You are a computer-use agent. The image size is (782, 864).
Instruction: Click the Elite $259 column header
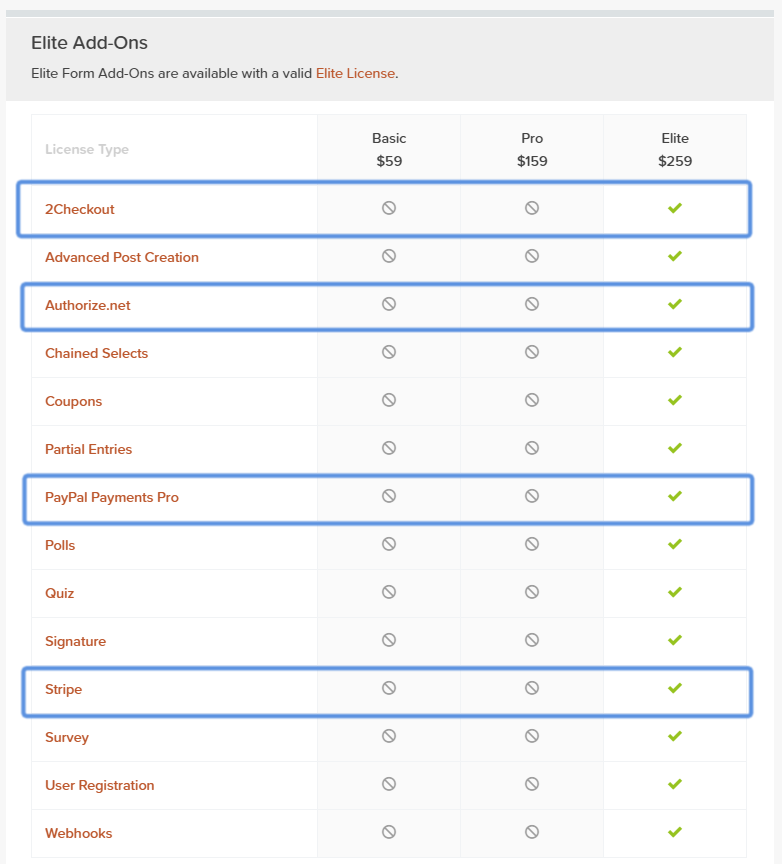[675, 149]
